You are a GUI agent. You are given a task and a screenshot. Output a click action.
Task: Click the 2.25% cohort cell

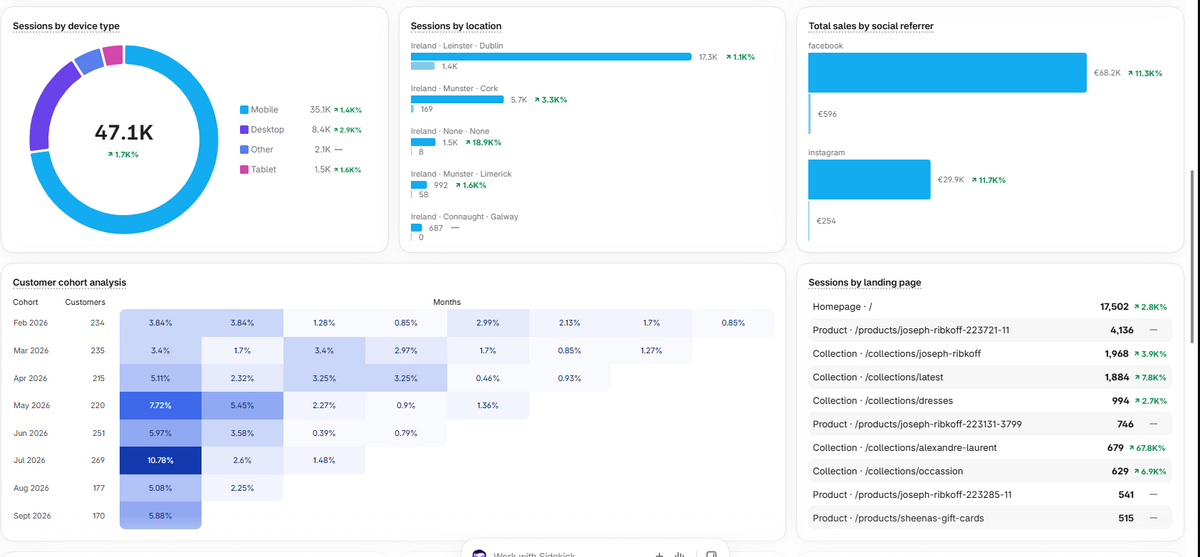[x=242, y=488]
